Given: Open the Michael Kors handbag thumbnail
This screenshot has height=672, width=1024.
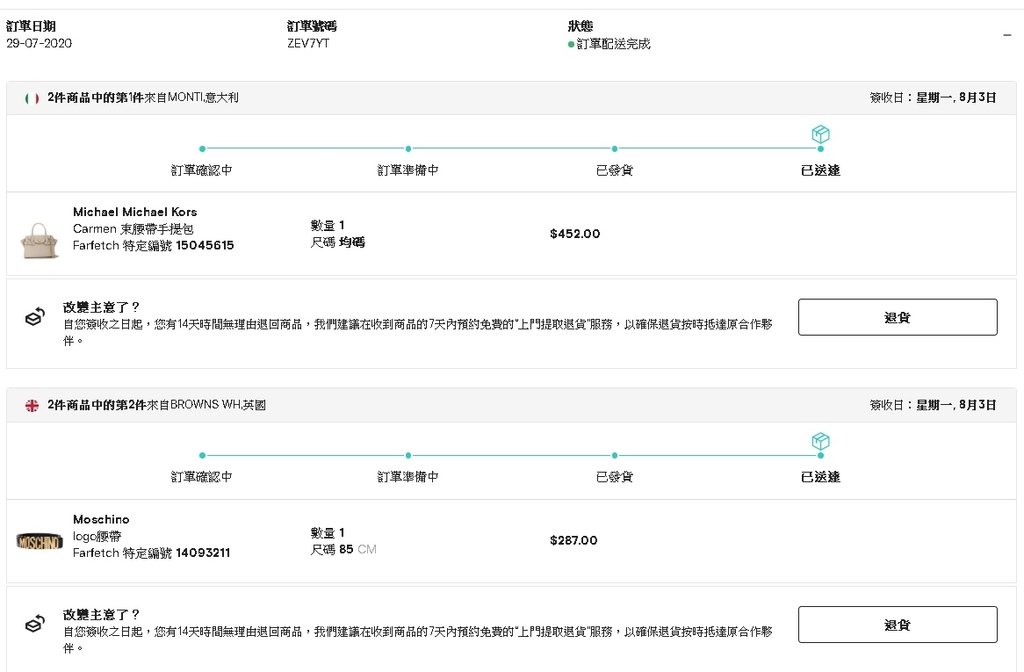Looking at the screenshot, I should pyautogui.click(x=39, y=240).
